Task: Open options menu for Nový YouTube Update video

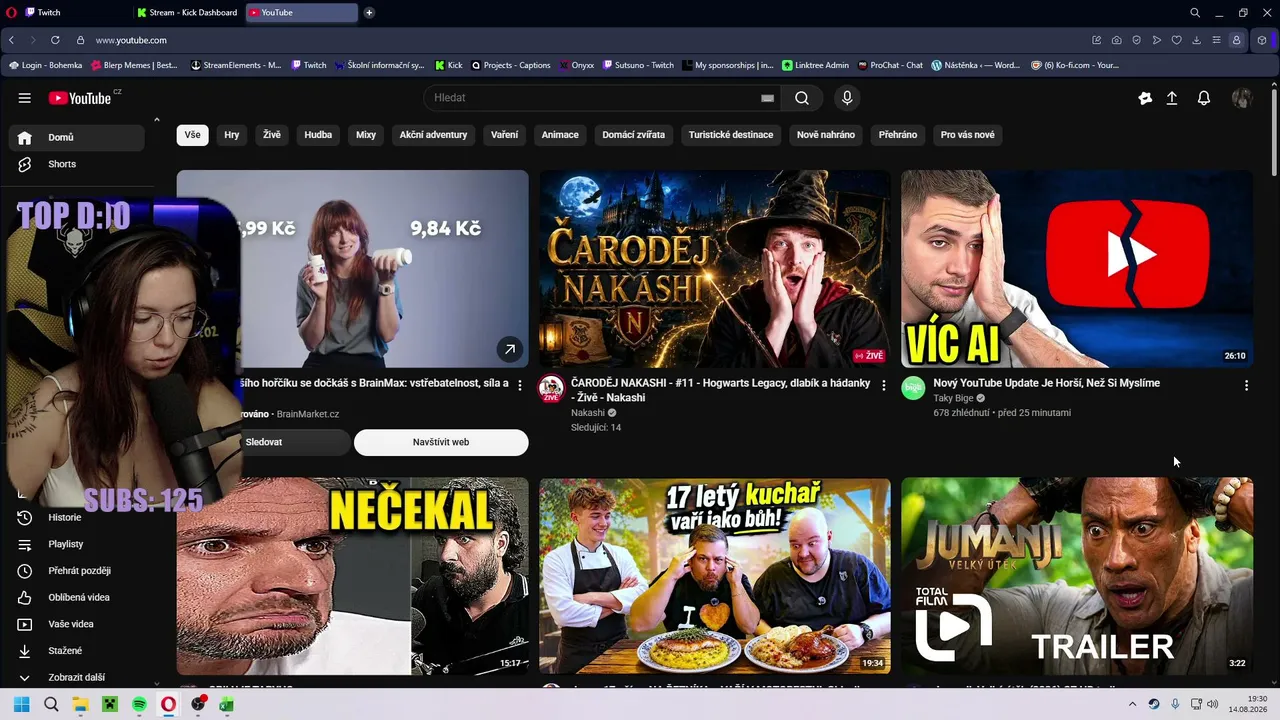Action: (x=1246, y=385)
